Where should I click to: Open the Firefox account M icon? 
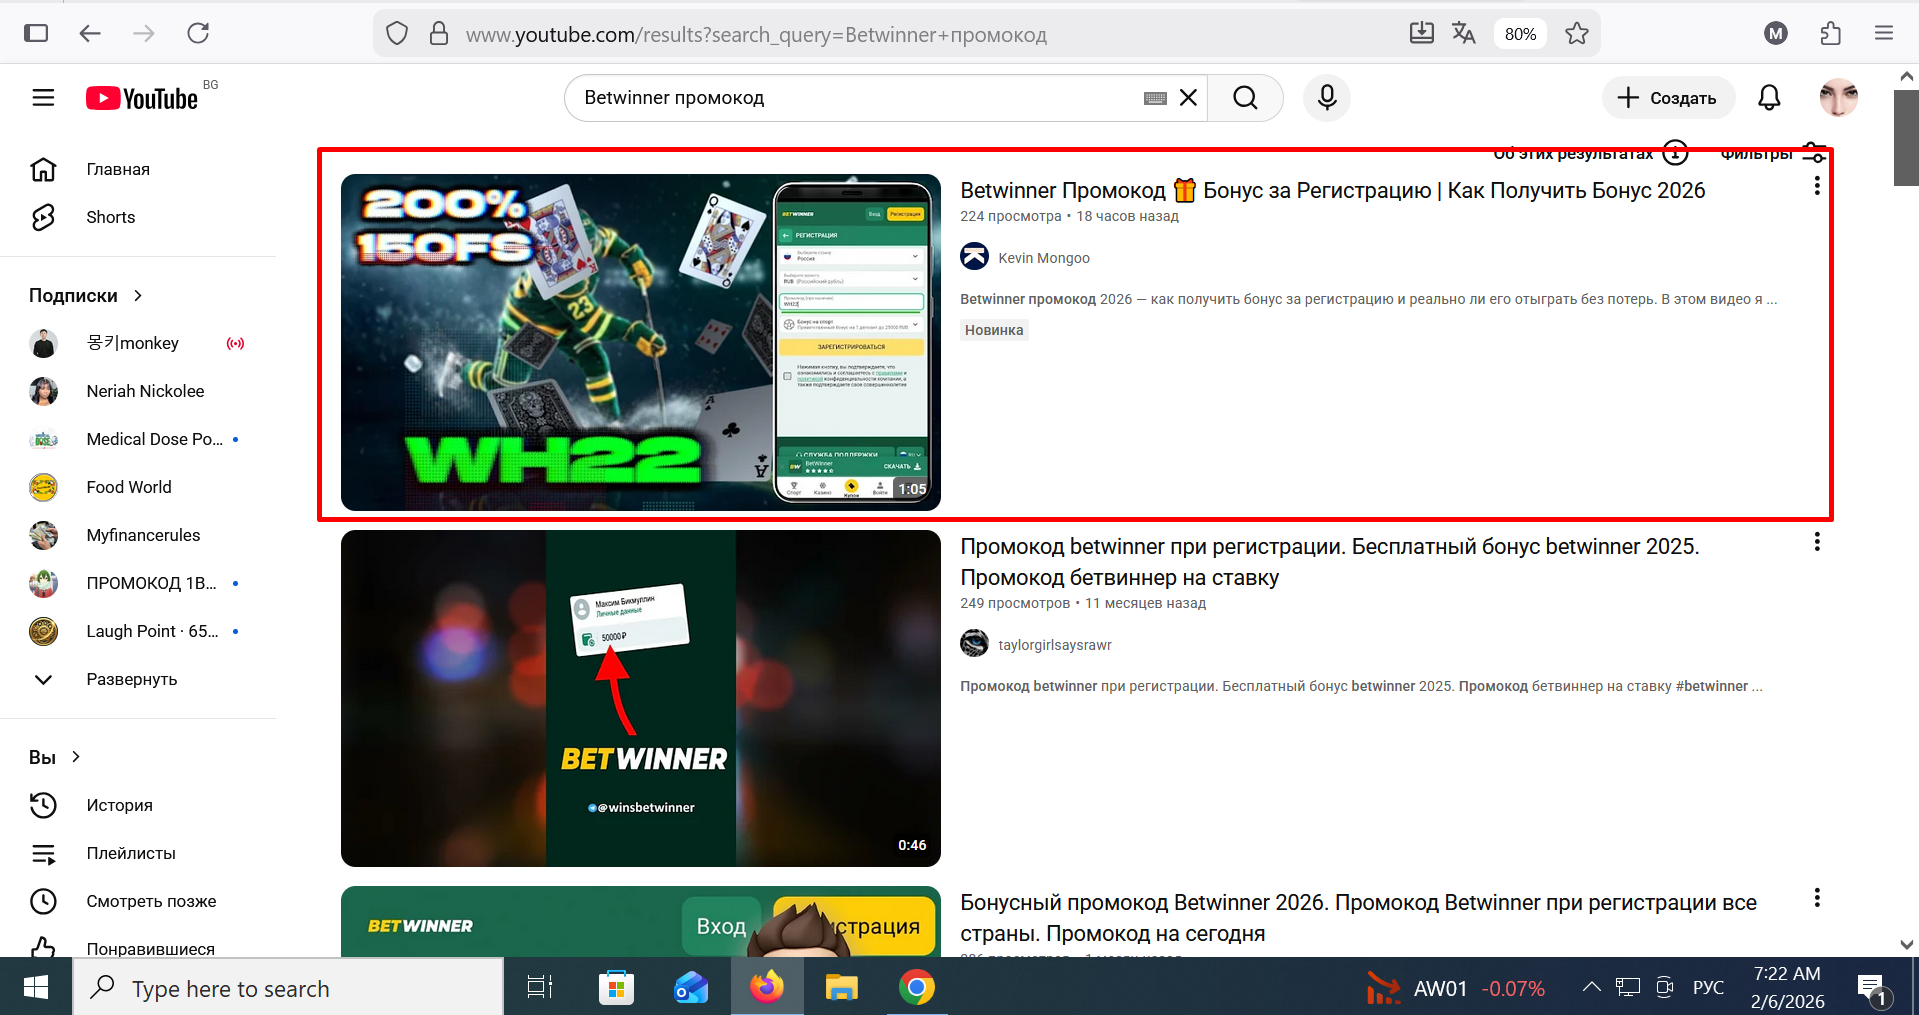(1776, 34)
